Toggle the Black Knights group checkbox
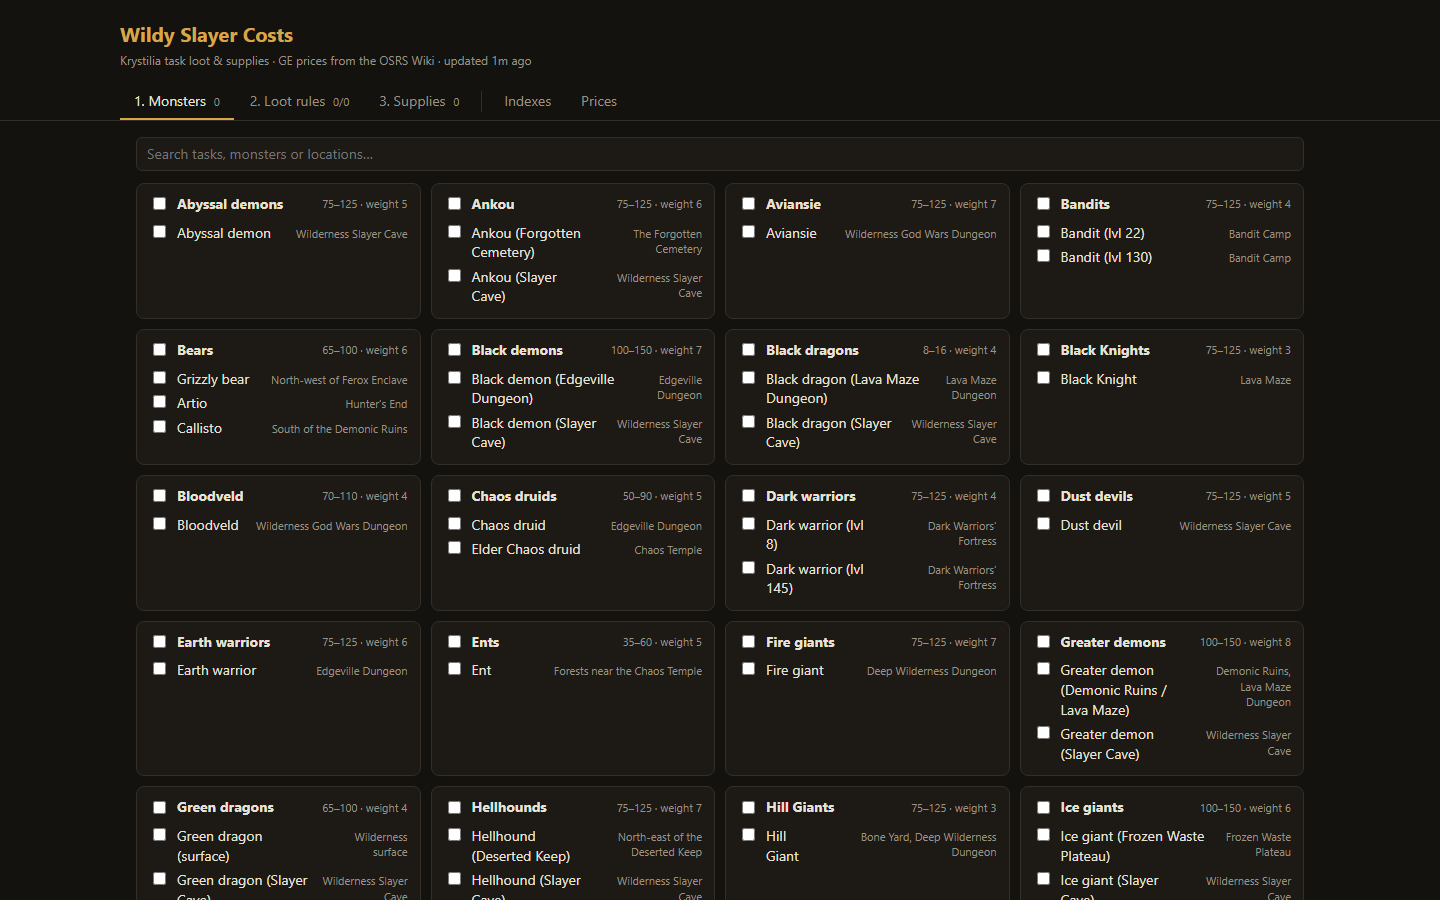 pos(1043,350)
